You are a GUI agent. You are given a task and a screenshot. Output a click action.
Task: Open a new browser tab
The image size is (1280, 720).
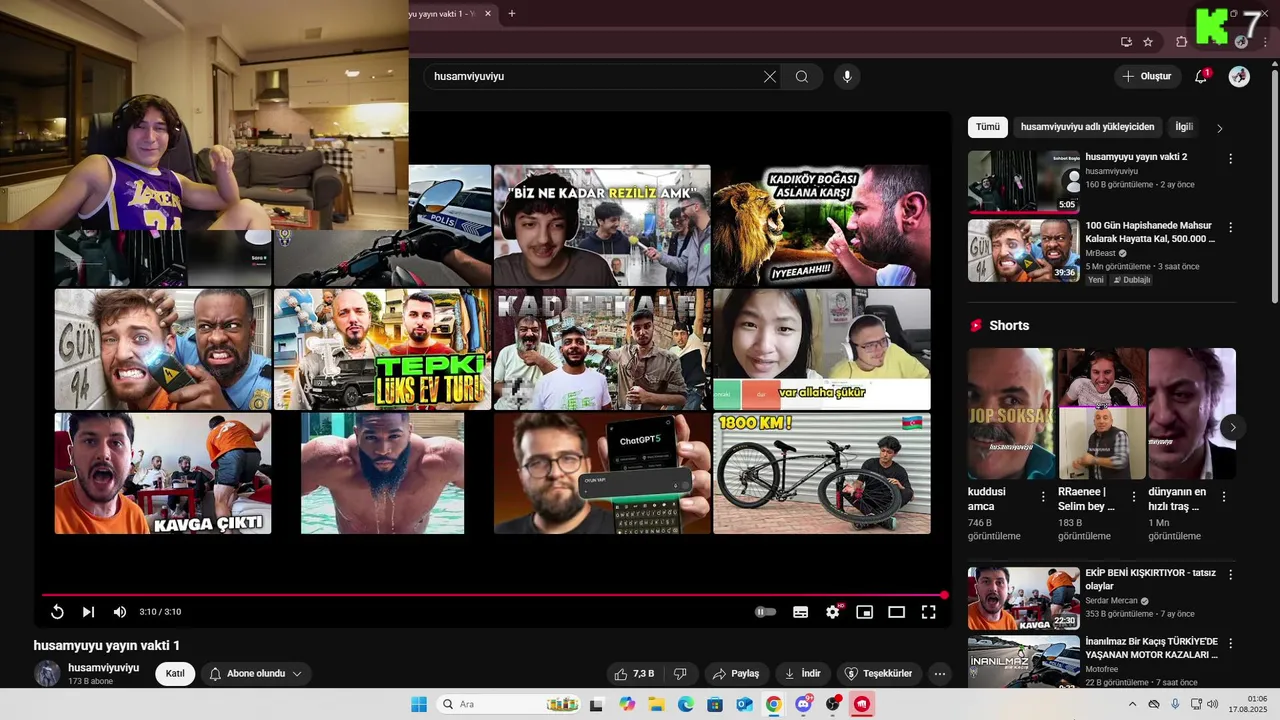(x=512, y=13)
